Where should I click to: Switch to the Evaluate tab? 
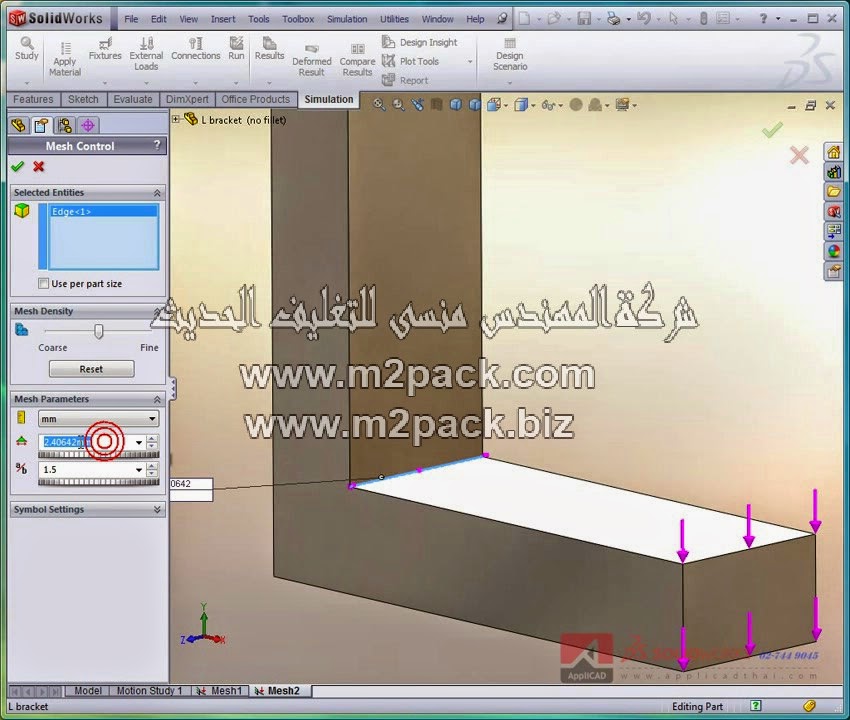[133, 99]
